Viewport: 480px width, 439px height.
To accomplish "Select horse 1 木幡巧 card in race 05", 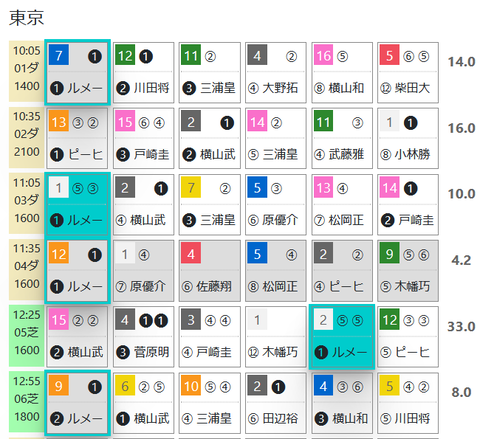I will 276,337.
